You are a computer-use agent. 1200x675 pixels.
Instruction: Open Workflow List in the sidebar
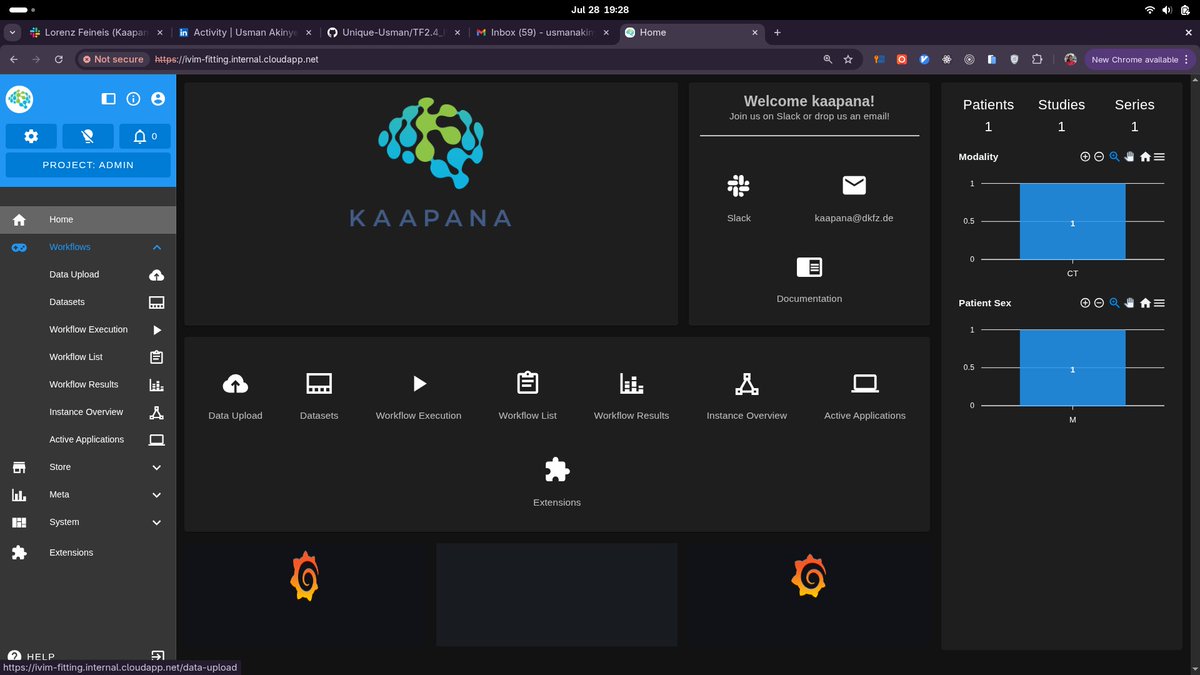(88, 357)
